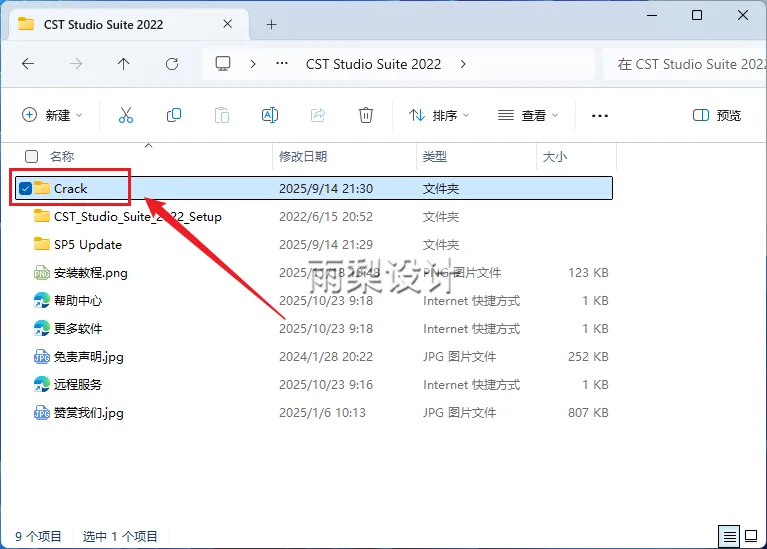Expand chevron after CST Studio Suite 2022 path
Viewport: 767px width, 549px height.
(x=463, y=64)
